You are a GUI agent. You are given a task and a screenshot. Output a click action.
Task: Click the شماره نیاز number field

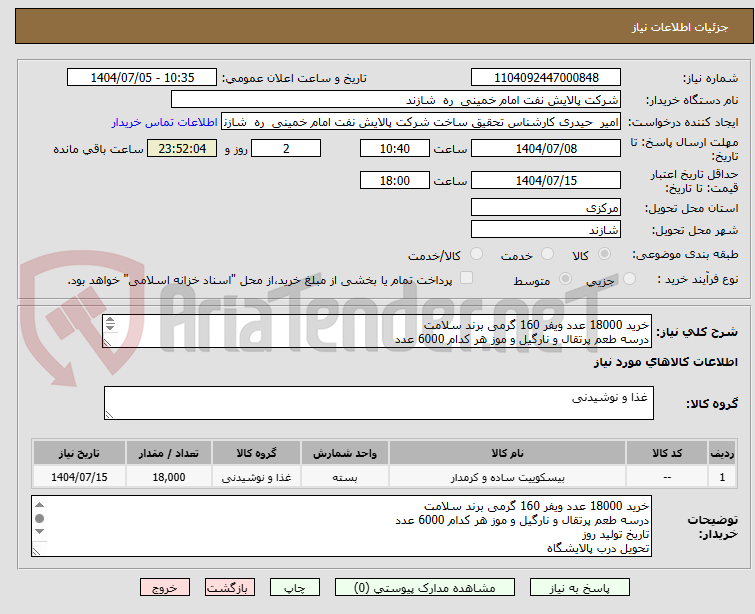tap(546, 78)
